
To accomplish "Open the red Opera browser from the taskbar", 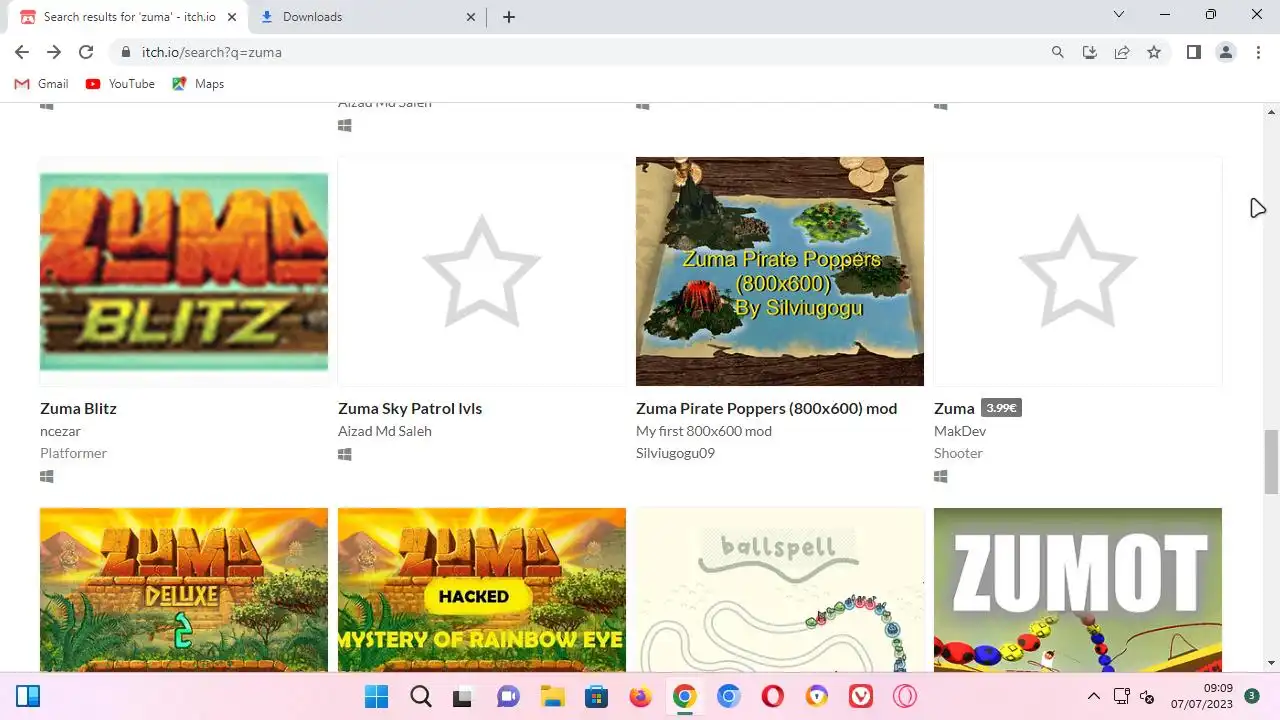I will point(772,696).
